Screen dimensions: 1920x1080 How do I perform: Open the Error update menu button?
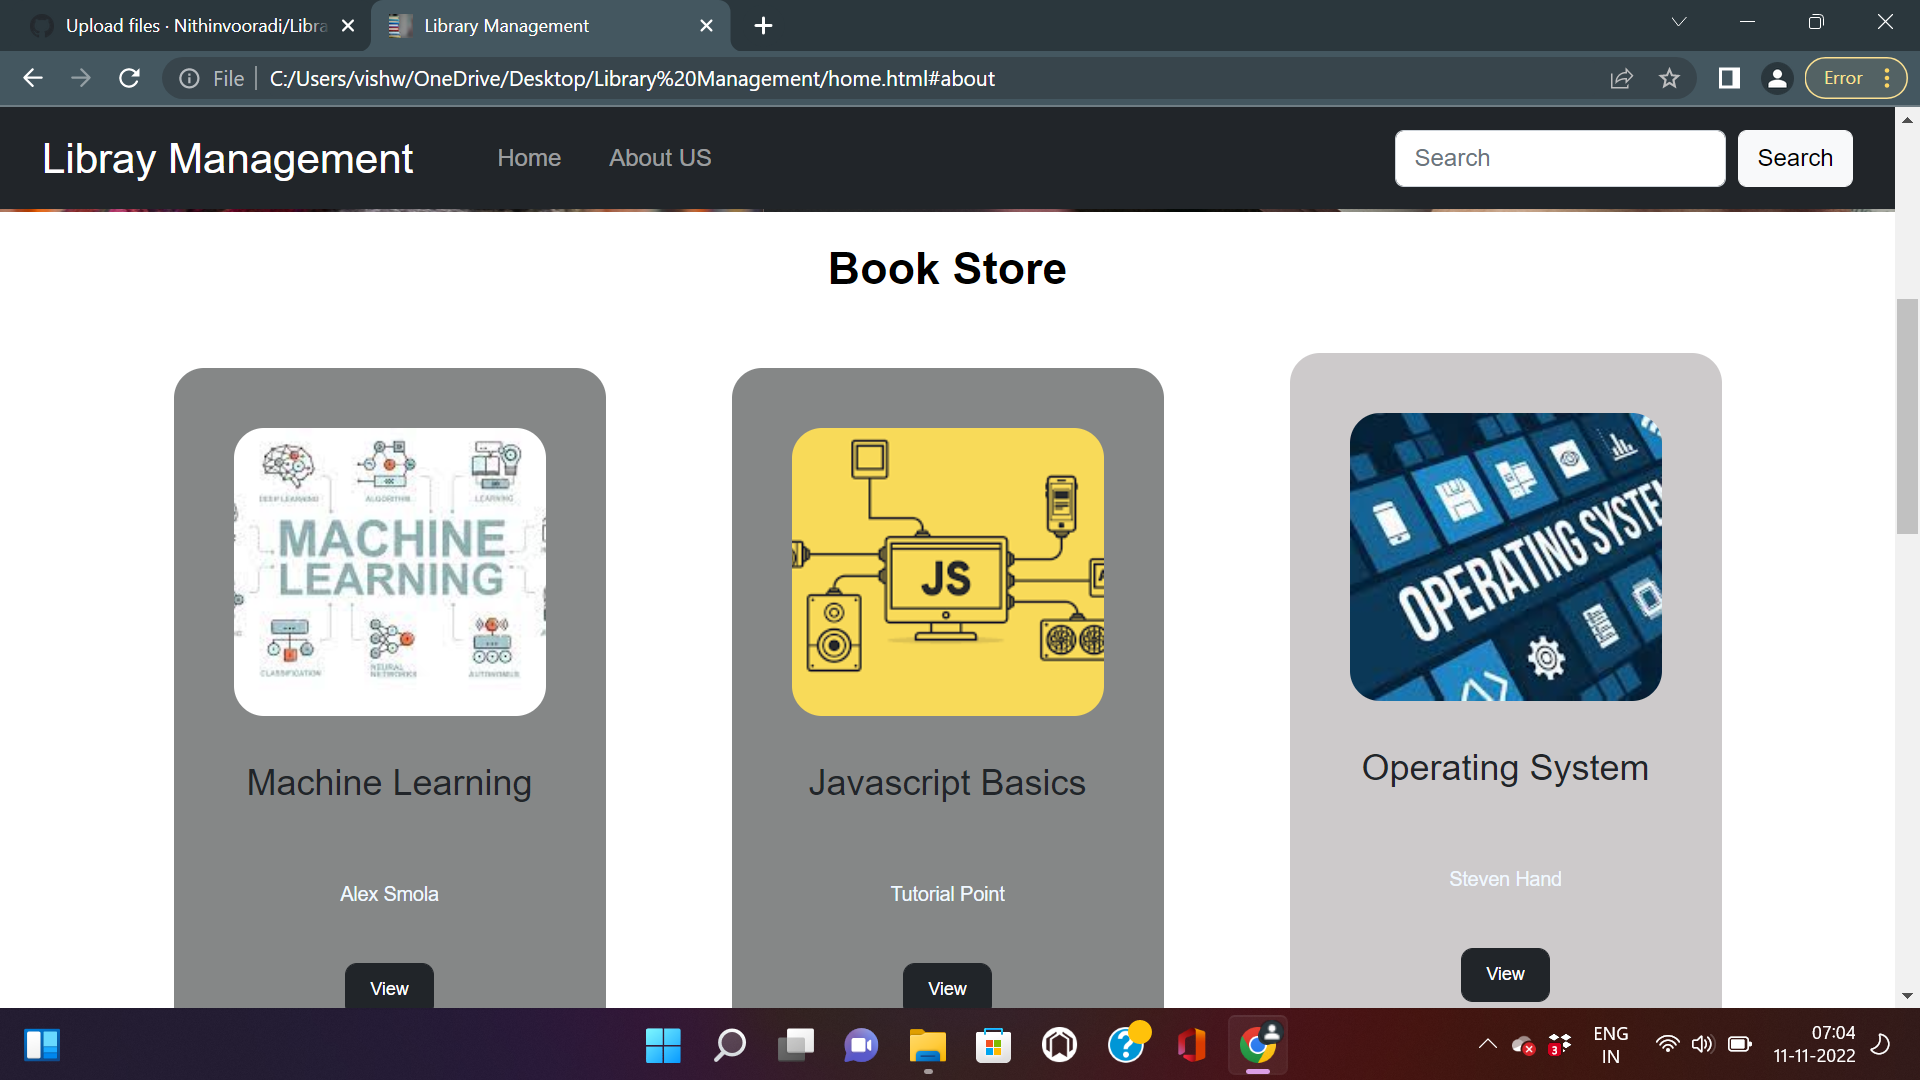pos(1856,78)
